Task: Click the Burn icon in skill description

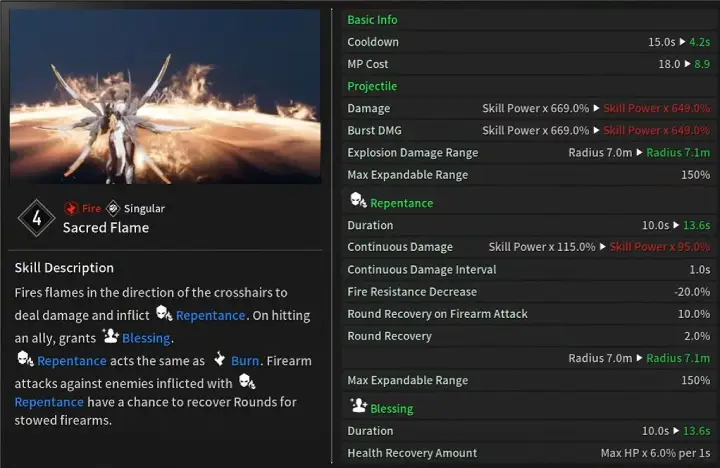Action: pyautogui.click(x=219, y=360)
